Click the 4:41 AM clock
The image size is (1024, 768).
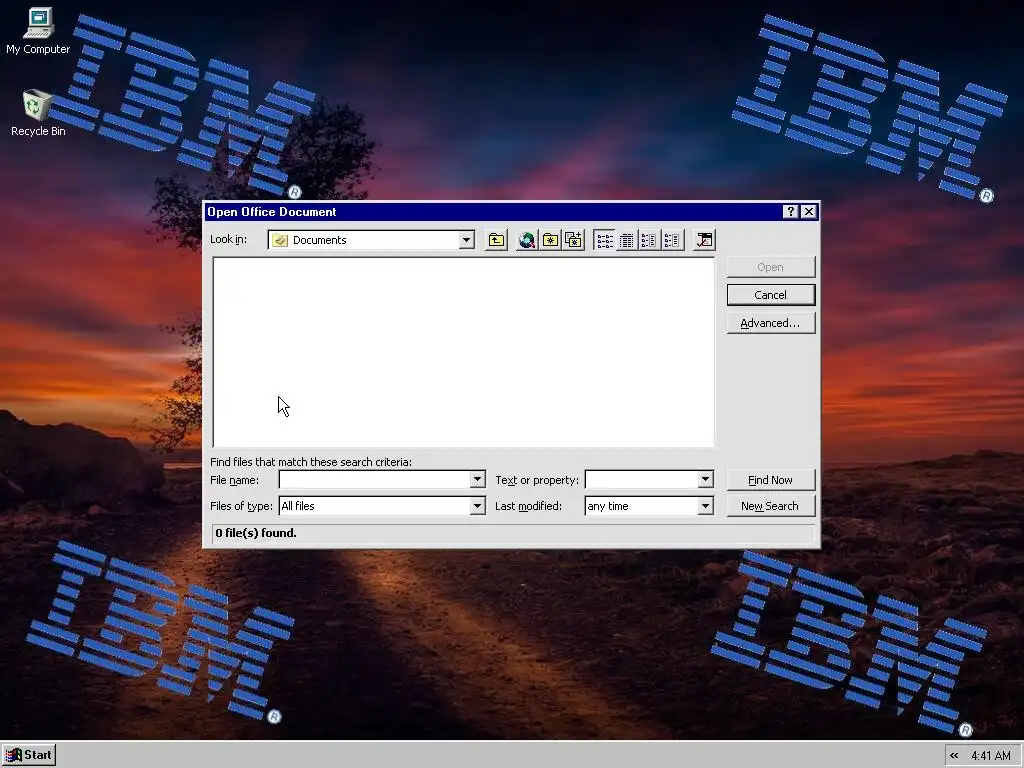click(x=991, y=756)
